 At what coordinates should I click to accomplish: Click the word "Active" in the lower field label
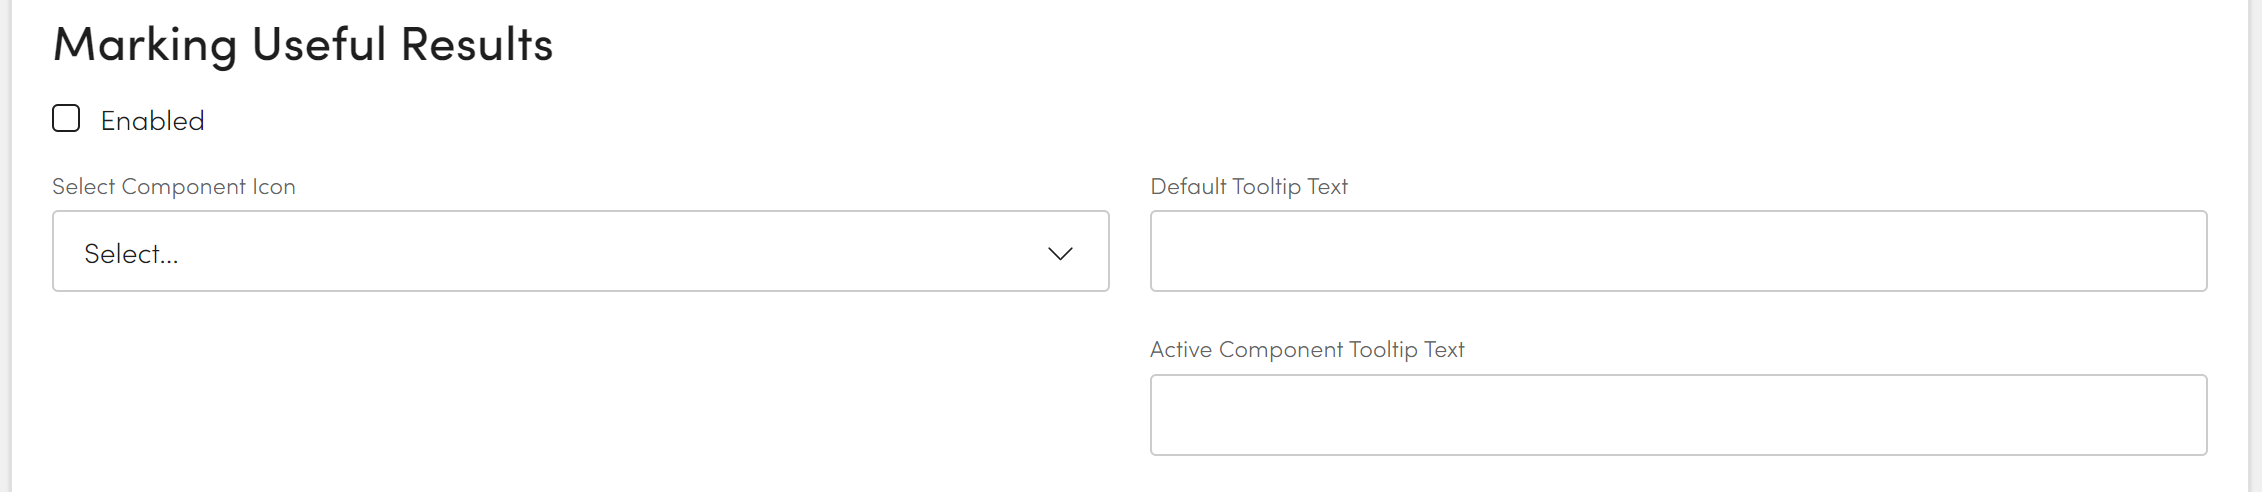coord(1181,350)
